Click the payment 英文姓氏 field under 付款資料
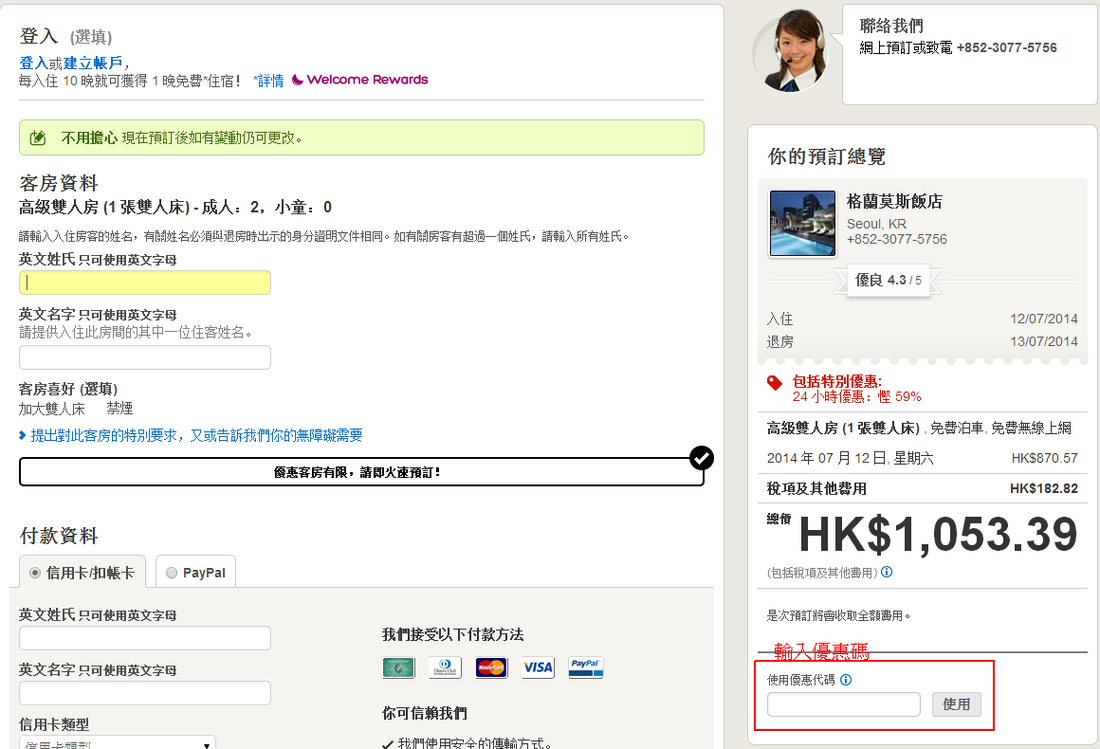The height and width of the screenshot is (749, 1100). coord(145,638)
